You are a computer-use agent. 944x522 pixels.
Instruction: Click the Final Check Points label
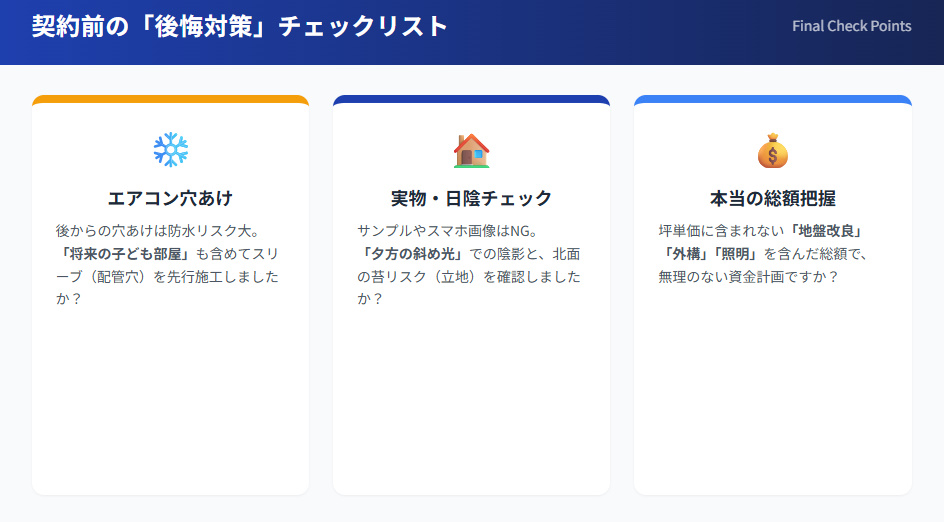click(x=851, y=26)
